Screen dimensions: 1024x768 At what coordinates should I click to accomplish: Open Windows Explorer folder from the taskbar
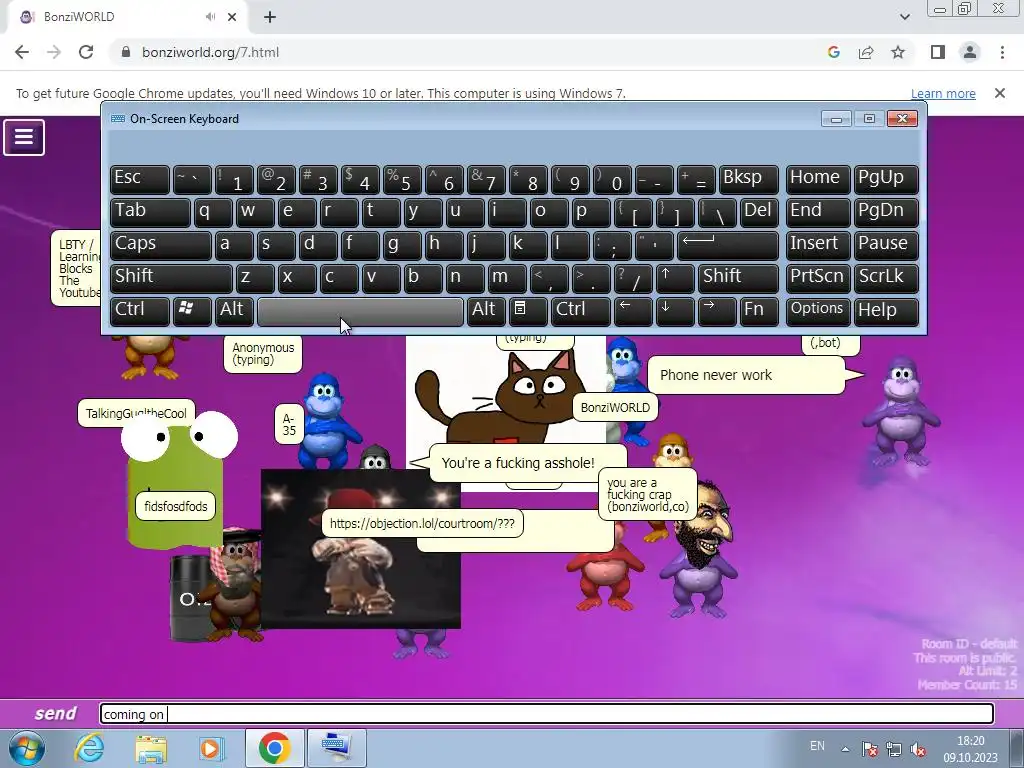[x=151, y=748]
